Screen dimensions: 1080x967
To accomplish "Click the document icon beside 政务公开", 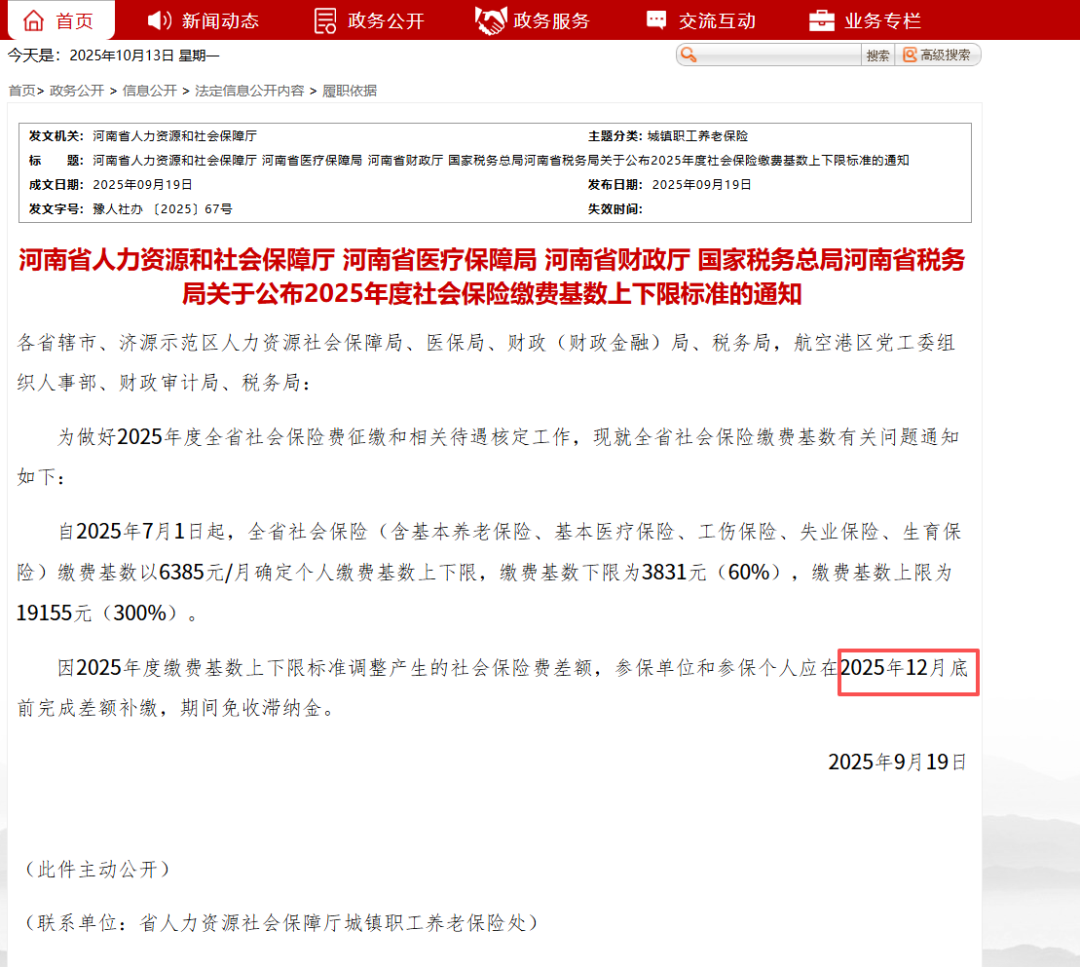I will (x=325, y=20).
